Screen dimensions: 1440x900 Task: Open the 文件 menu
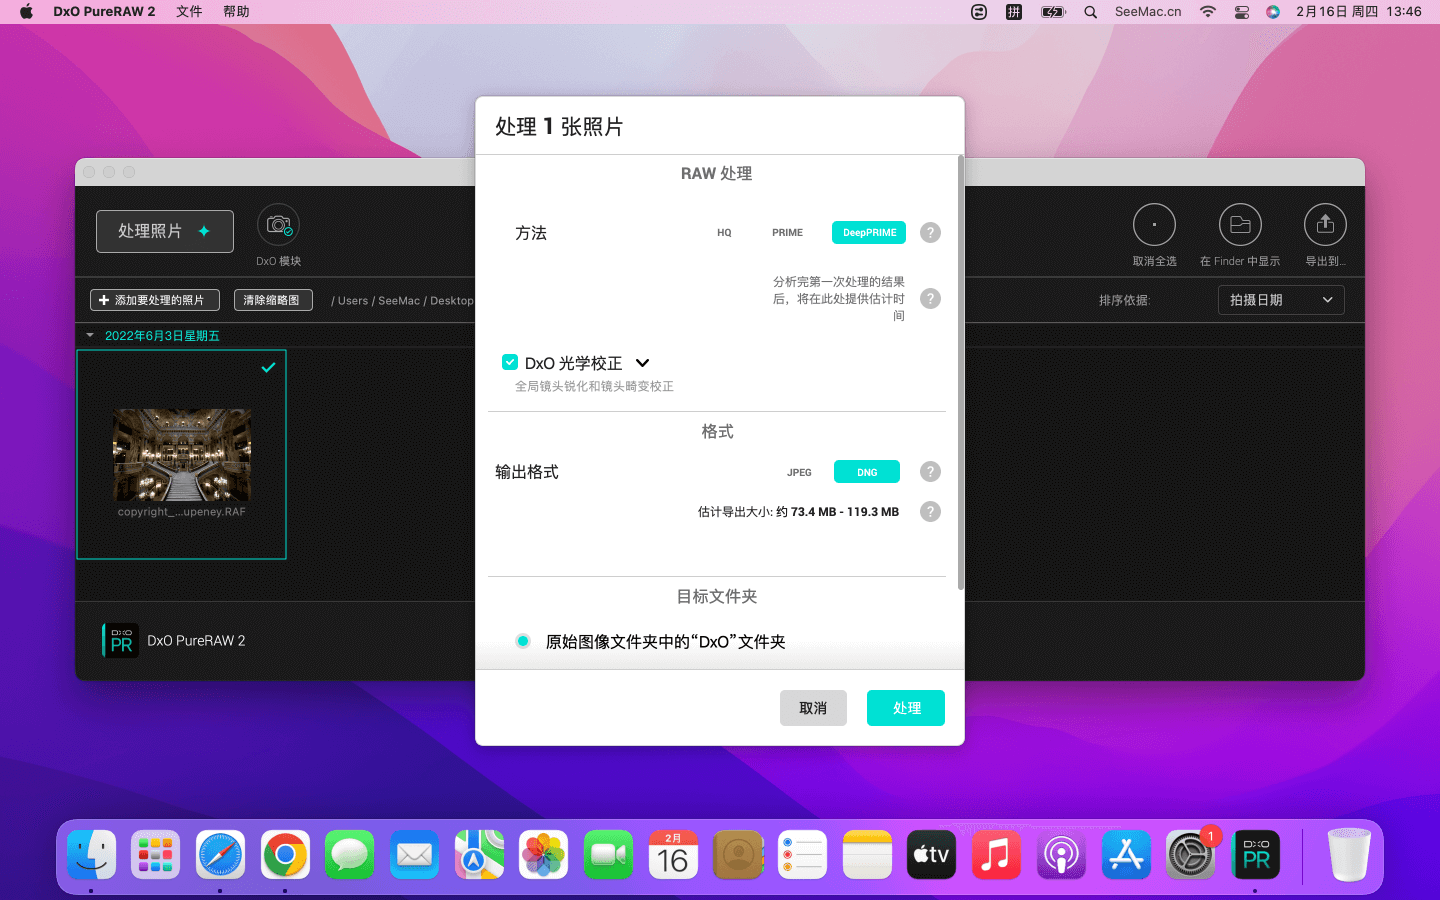click(x=189, y=12)
